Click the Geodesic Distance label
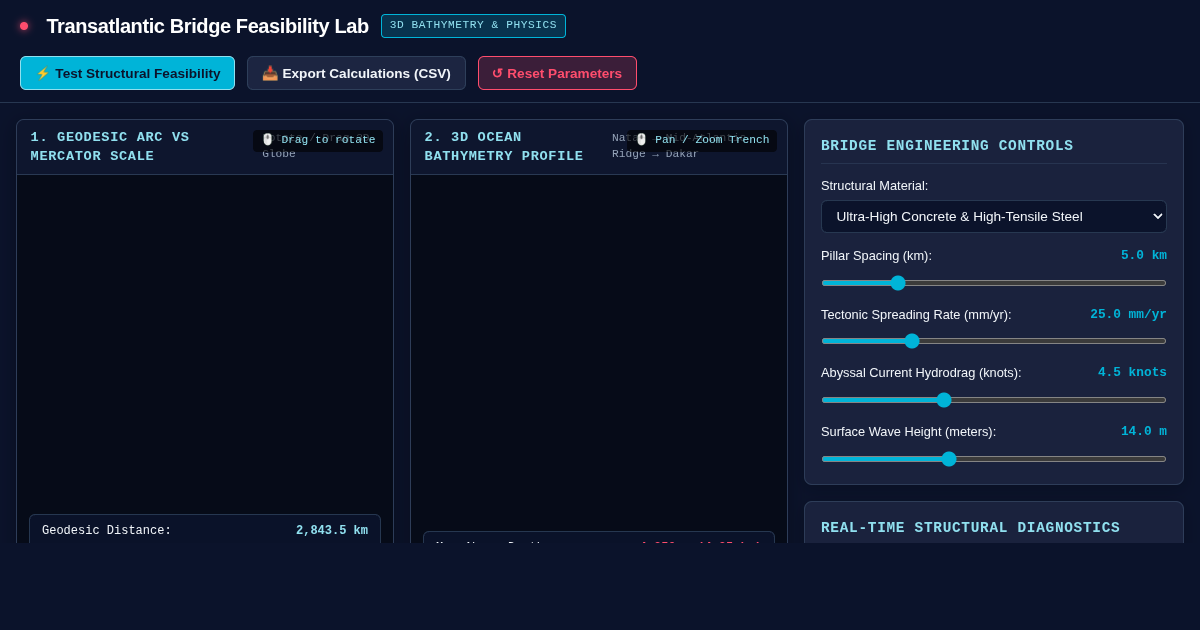Image resolution: width=1200 pixels, height=630 pixels. pyautogui.click(x=107, y=531)
